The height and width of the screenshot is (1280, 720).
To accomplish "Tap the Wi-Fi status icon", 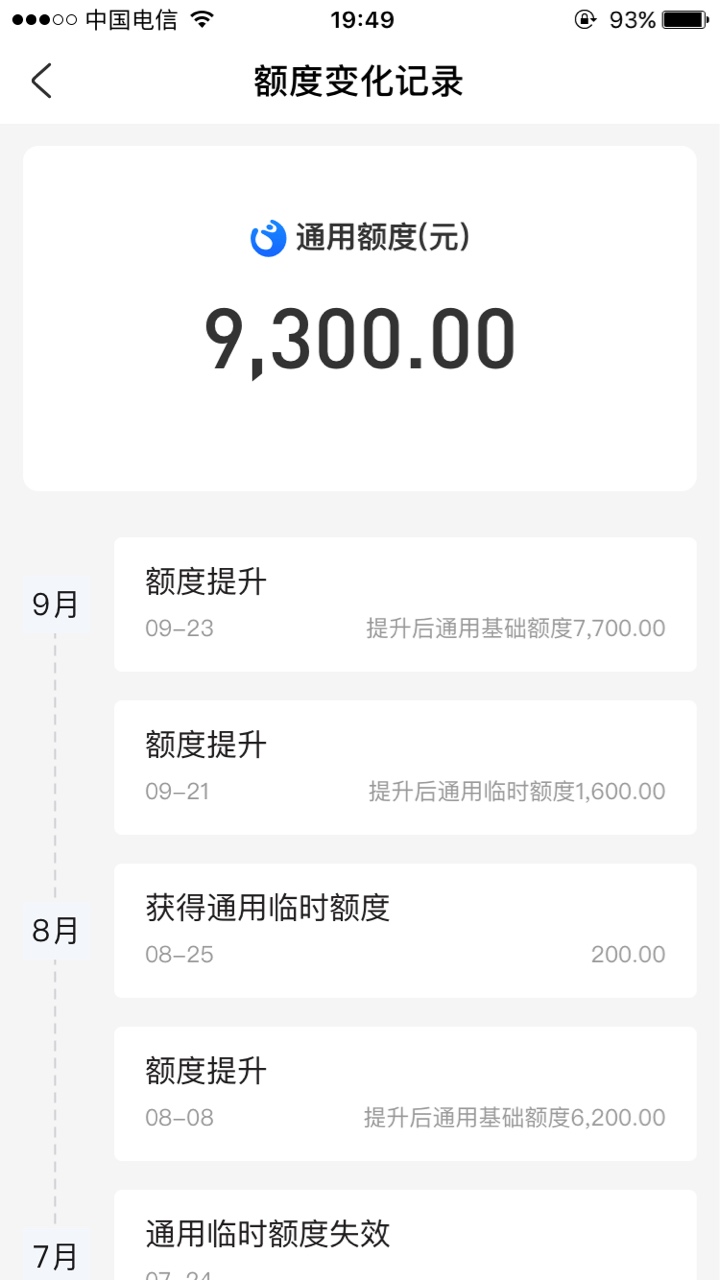I will (203, 20).
